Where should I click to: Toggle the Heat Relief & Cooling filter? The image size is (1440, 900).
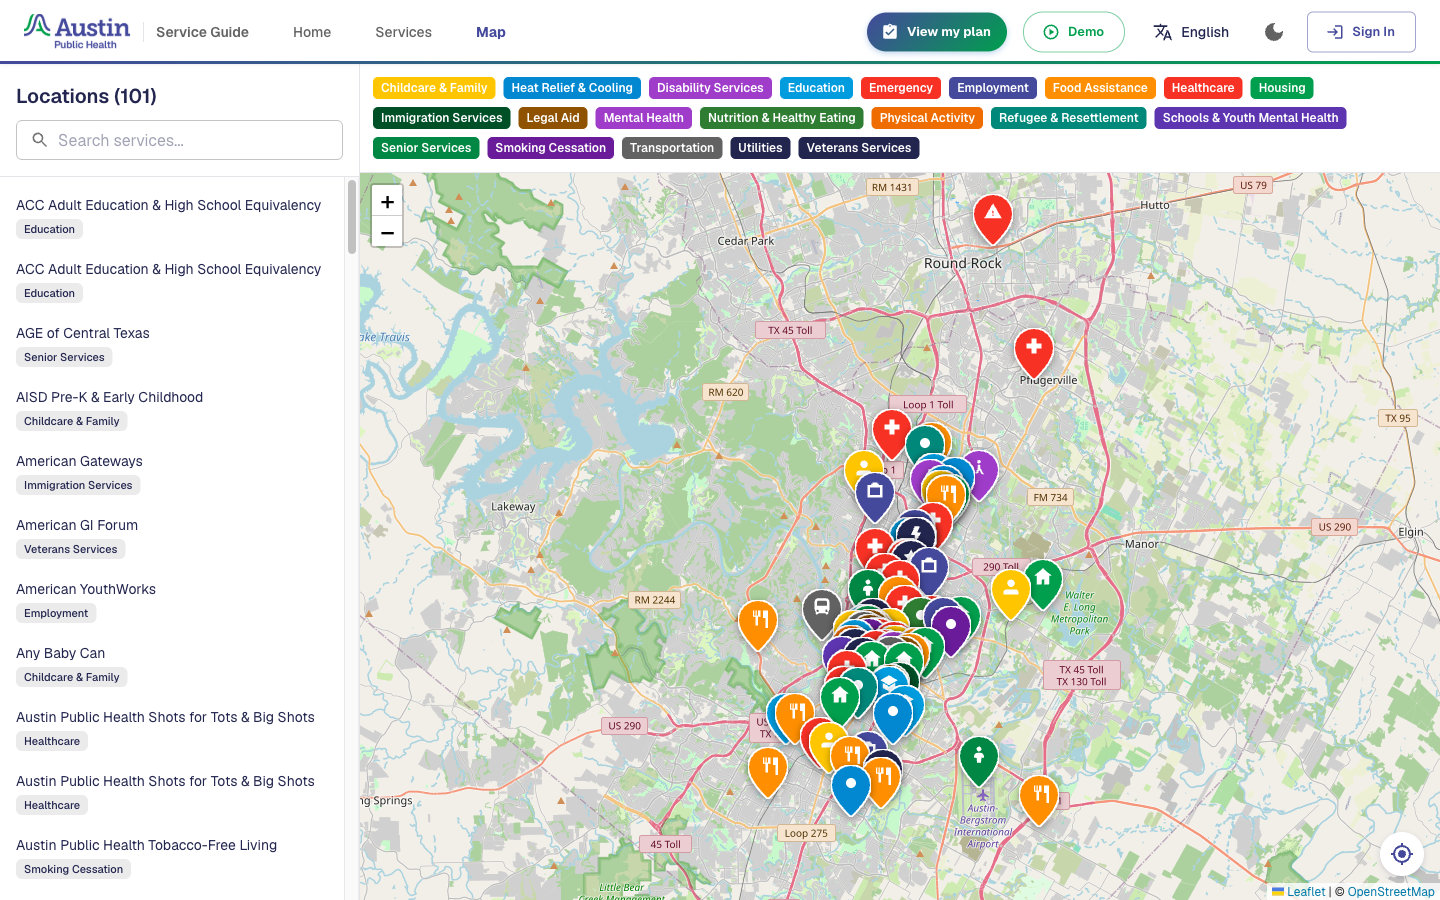(572, 88)
